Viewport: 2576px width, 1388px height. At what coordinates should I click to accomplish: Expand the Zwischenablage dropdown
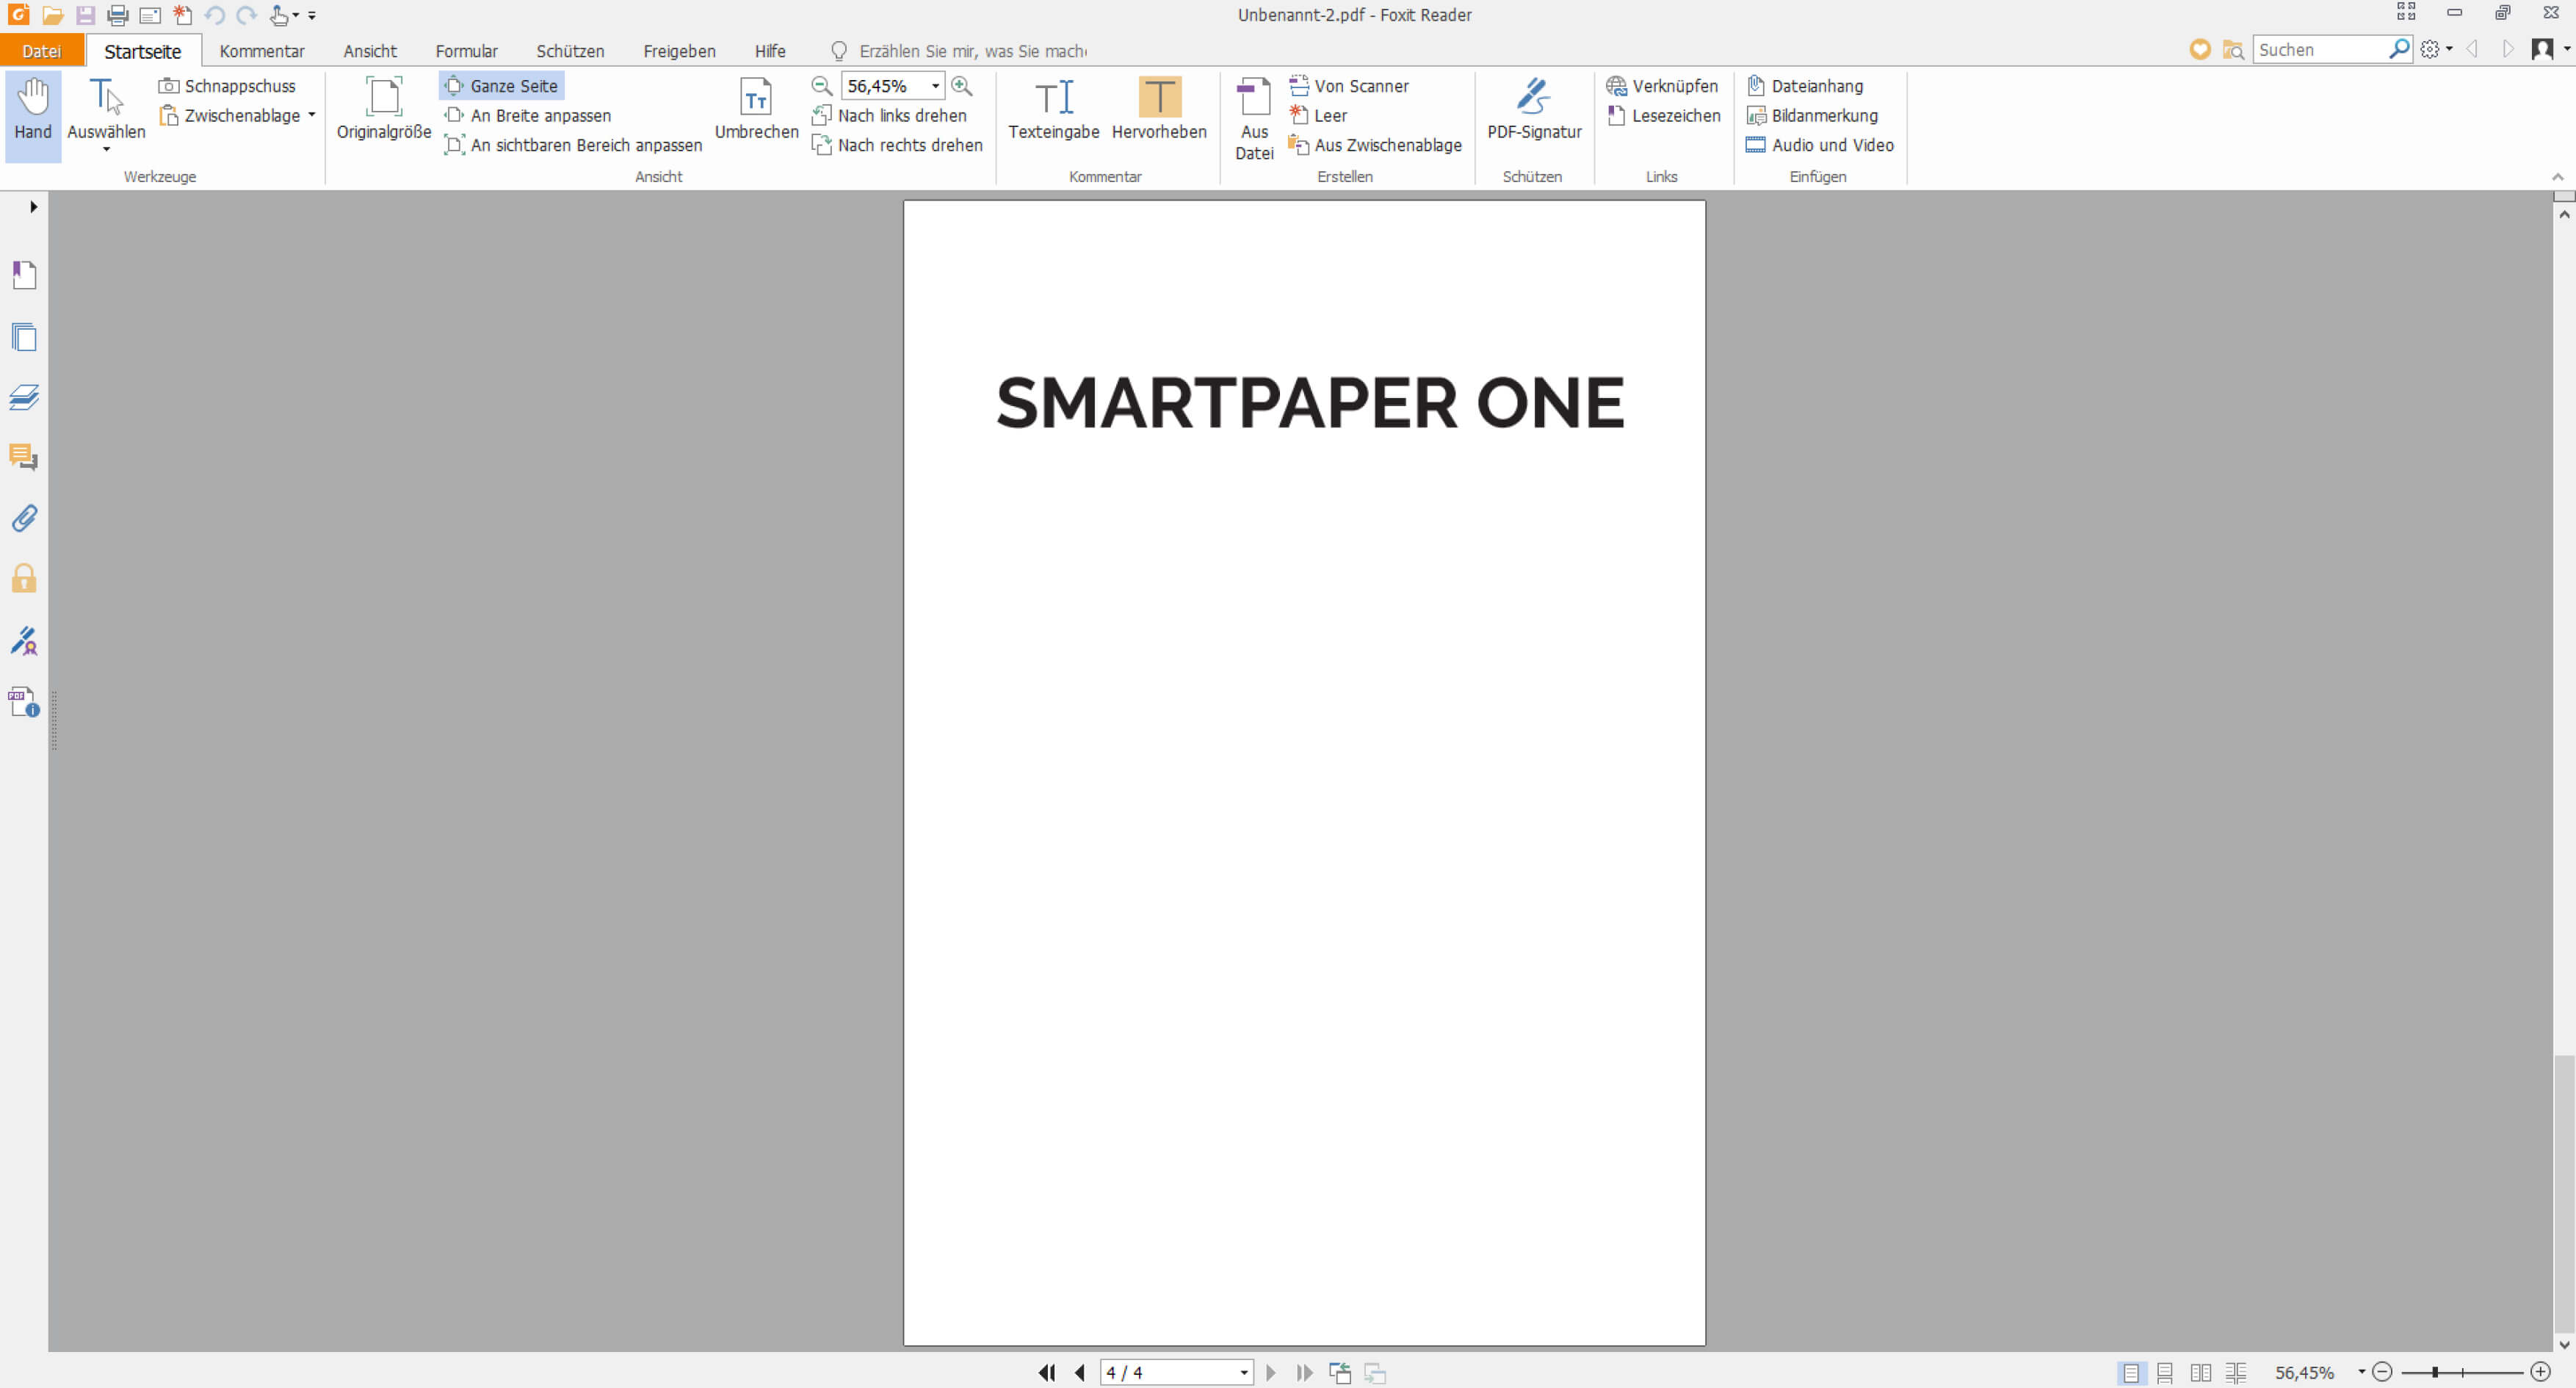pyautogui.click(x=312, y=115)
